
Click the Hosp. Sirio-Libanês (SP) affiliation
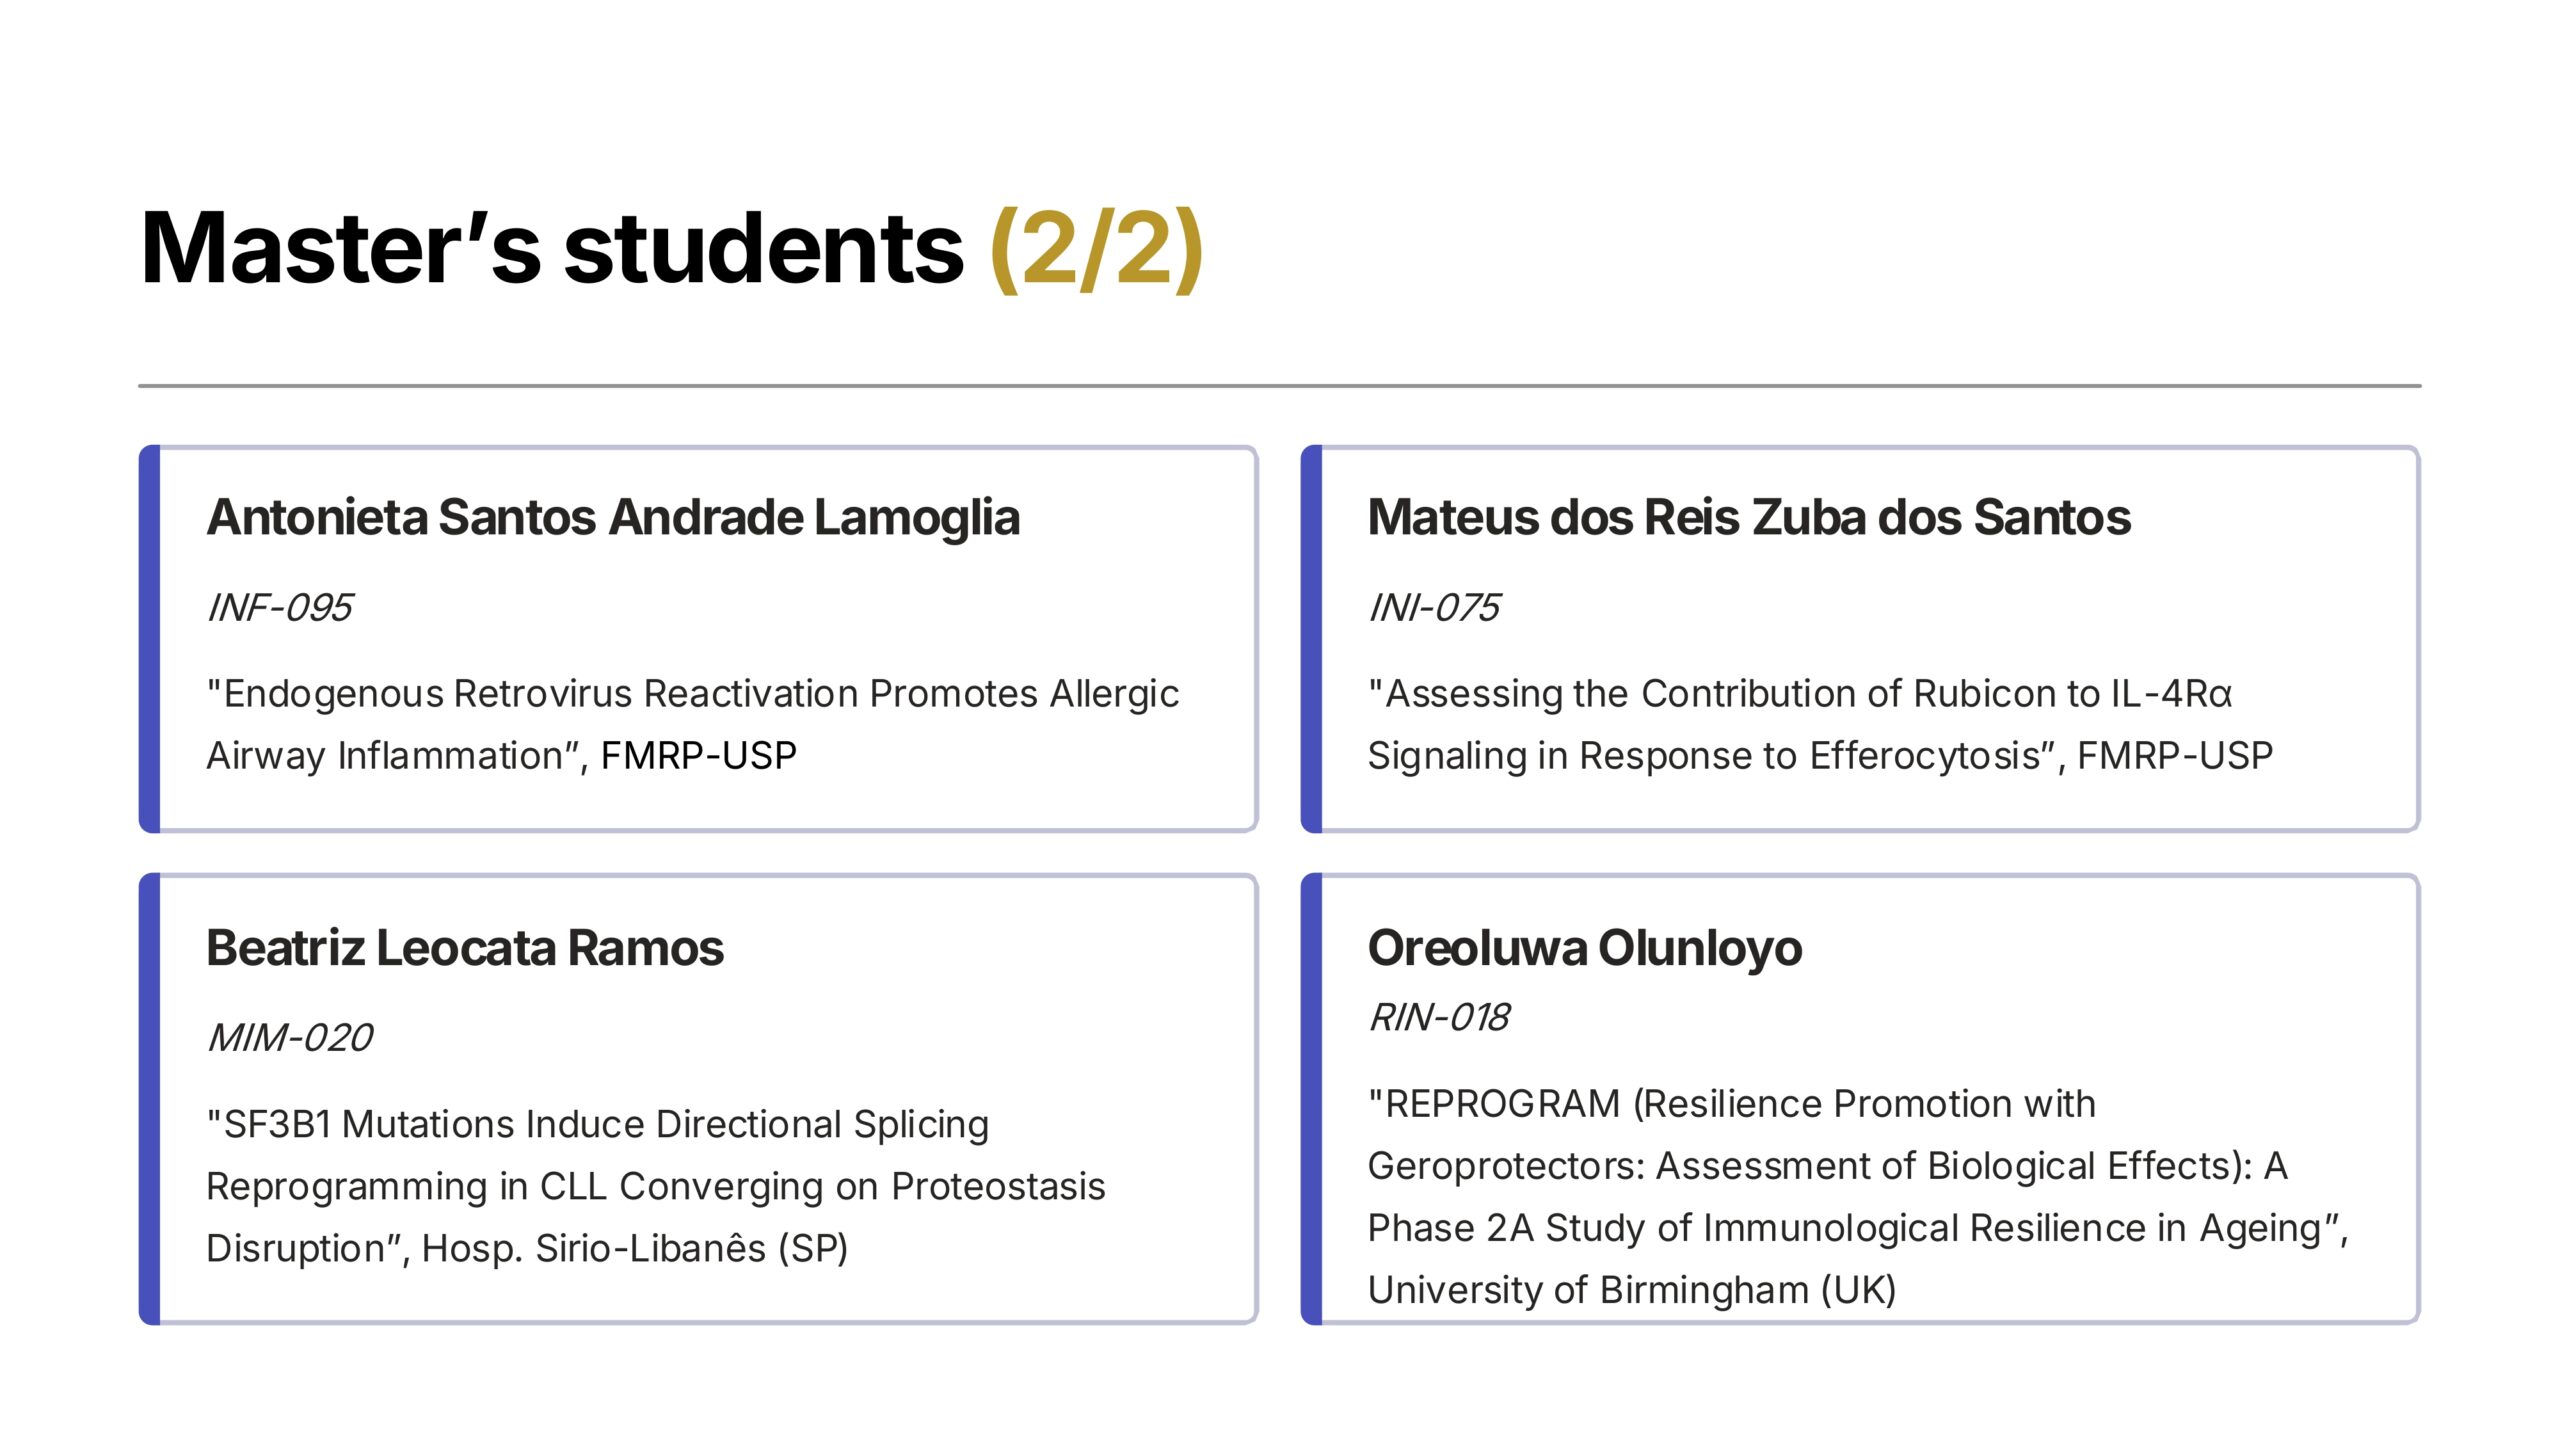point(635,1248)
